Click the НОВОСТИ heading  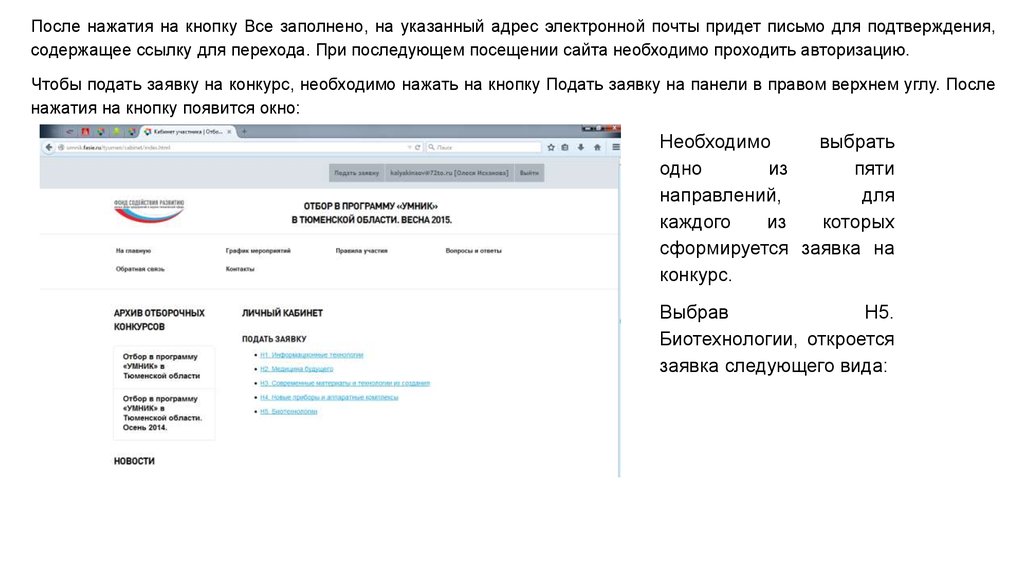pos(134,461)
